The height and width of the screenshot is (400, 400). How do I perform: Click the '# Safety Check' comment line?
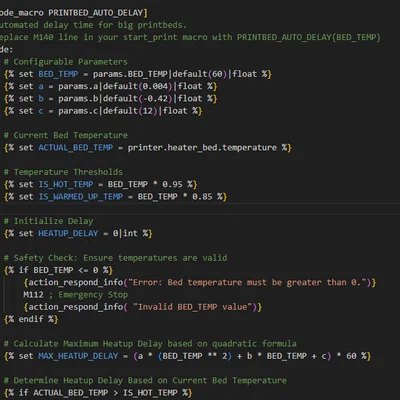[x=116, y=258]
